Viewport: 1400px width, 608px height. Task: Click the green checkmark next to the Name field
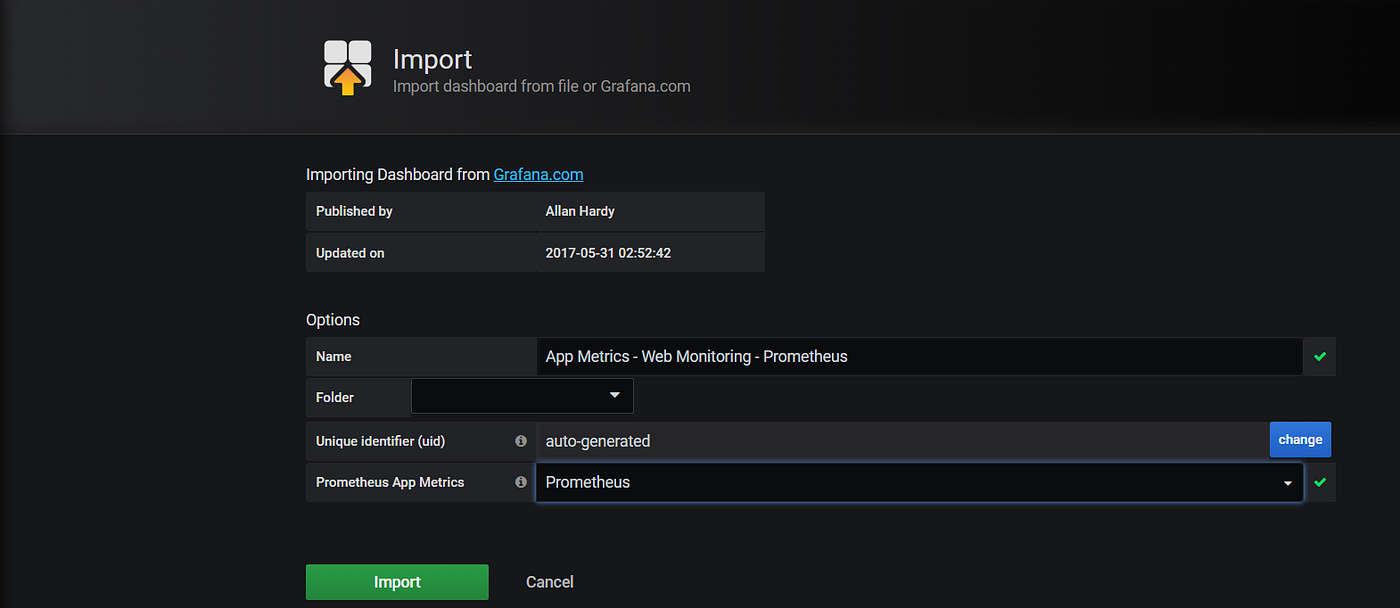tap(1319, 356)
